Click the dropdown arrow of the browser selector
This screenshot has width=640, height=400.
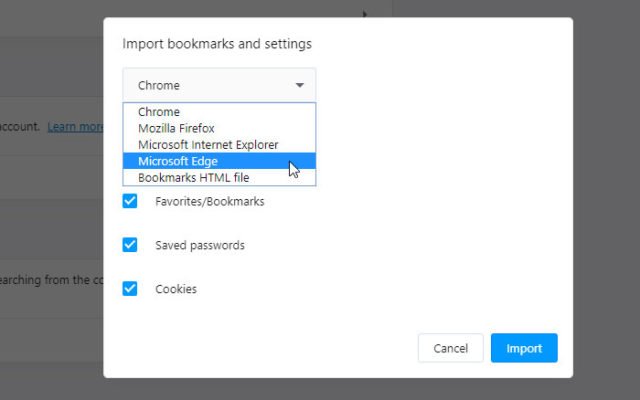[299, 85]
